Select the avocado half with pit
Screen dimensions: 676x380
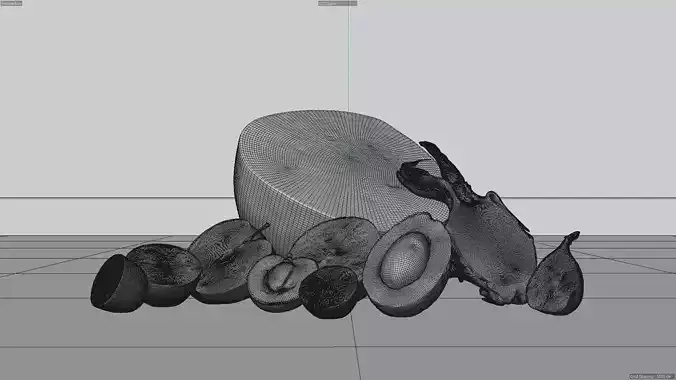click(x=407, y=264)
